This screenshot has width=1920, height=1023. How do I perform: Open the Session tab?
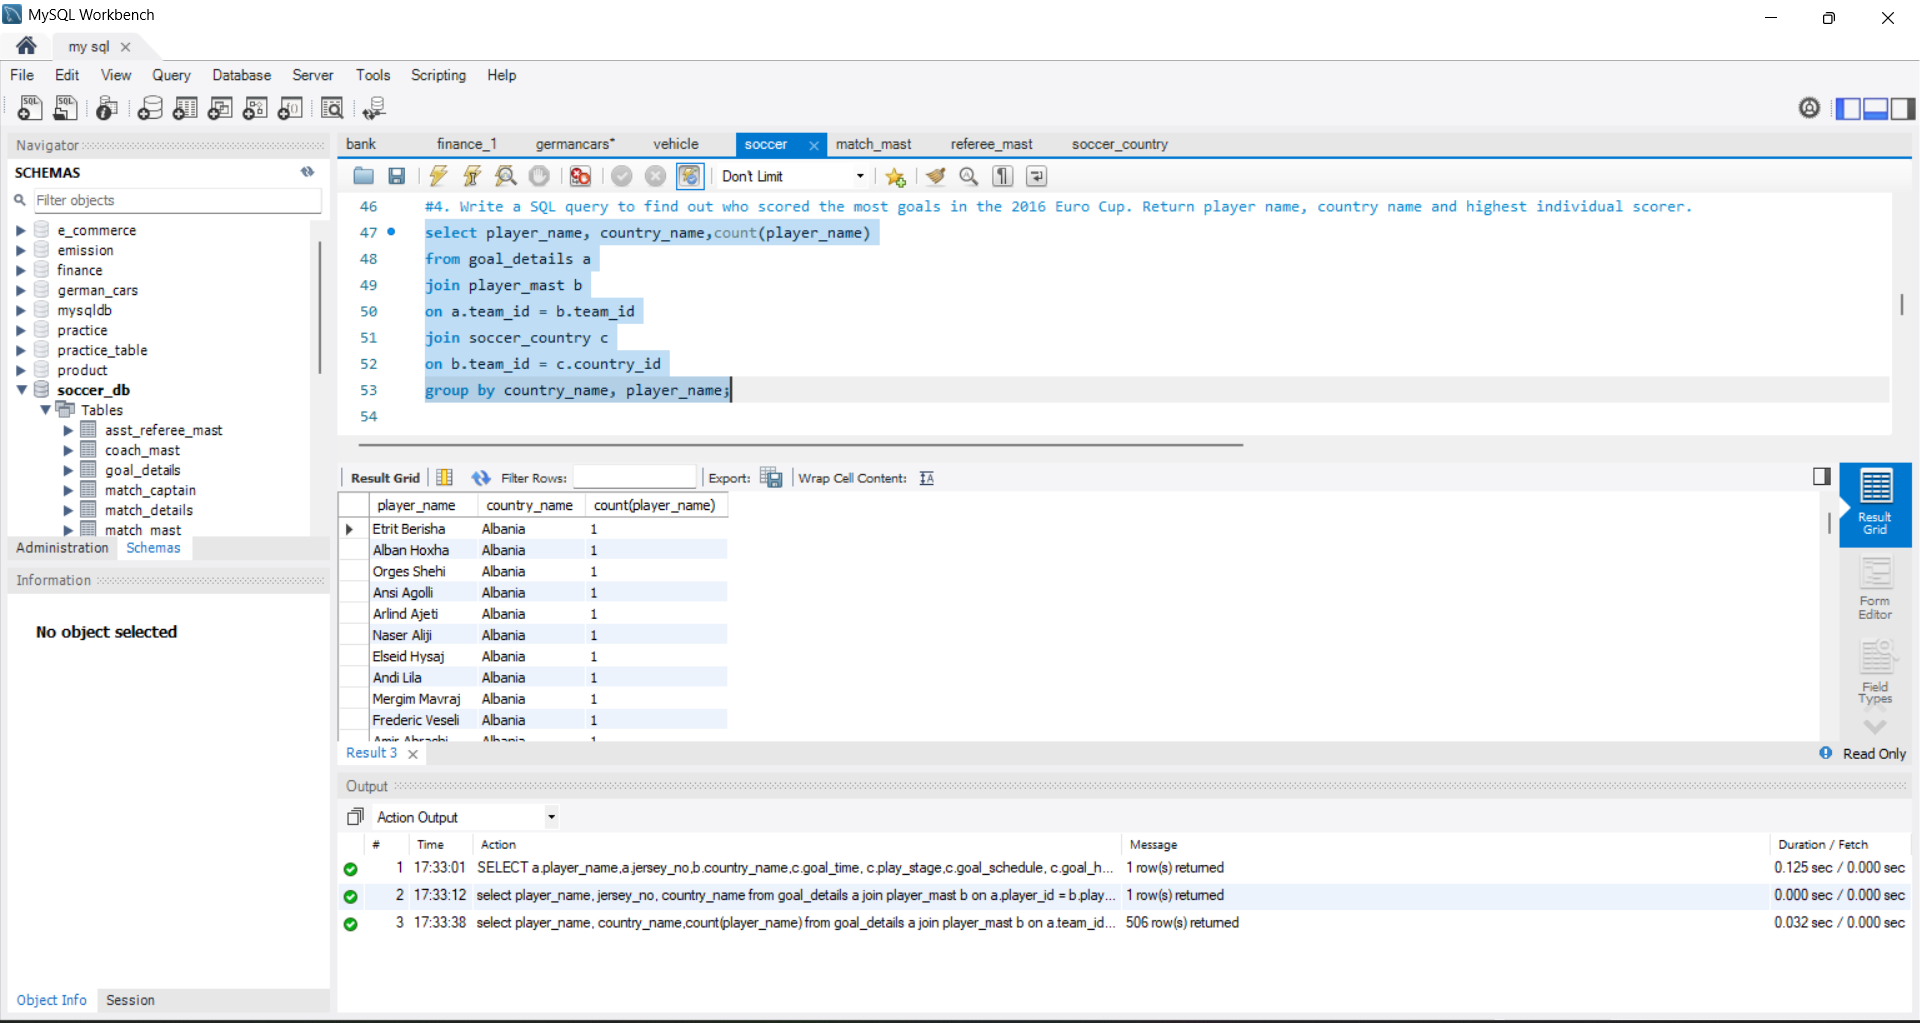[x=130, y=1000]
